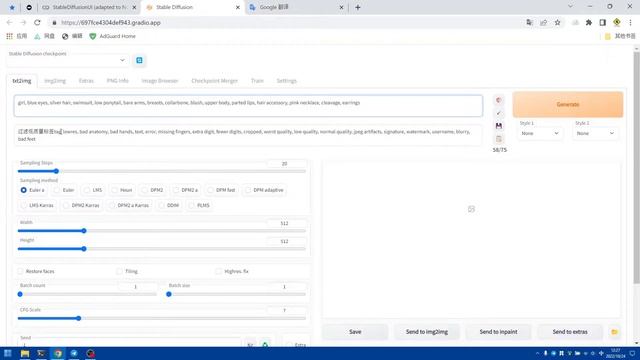Click the CFG Scale slider handle
The height and width of the screenshot is (360, 640).
(78, 318)
